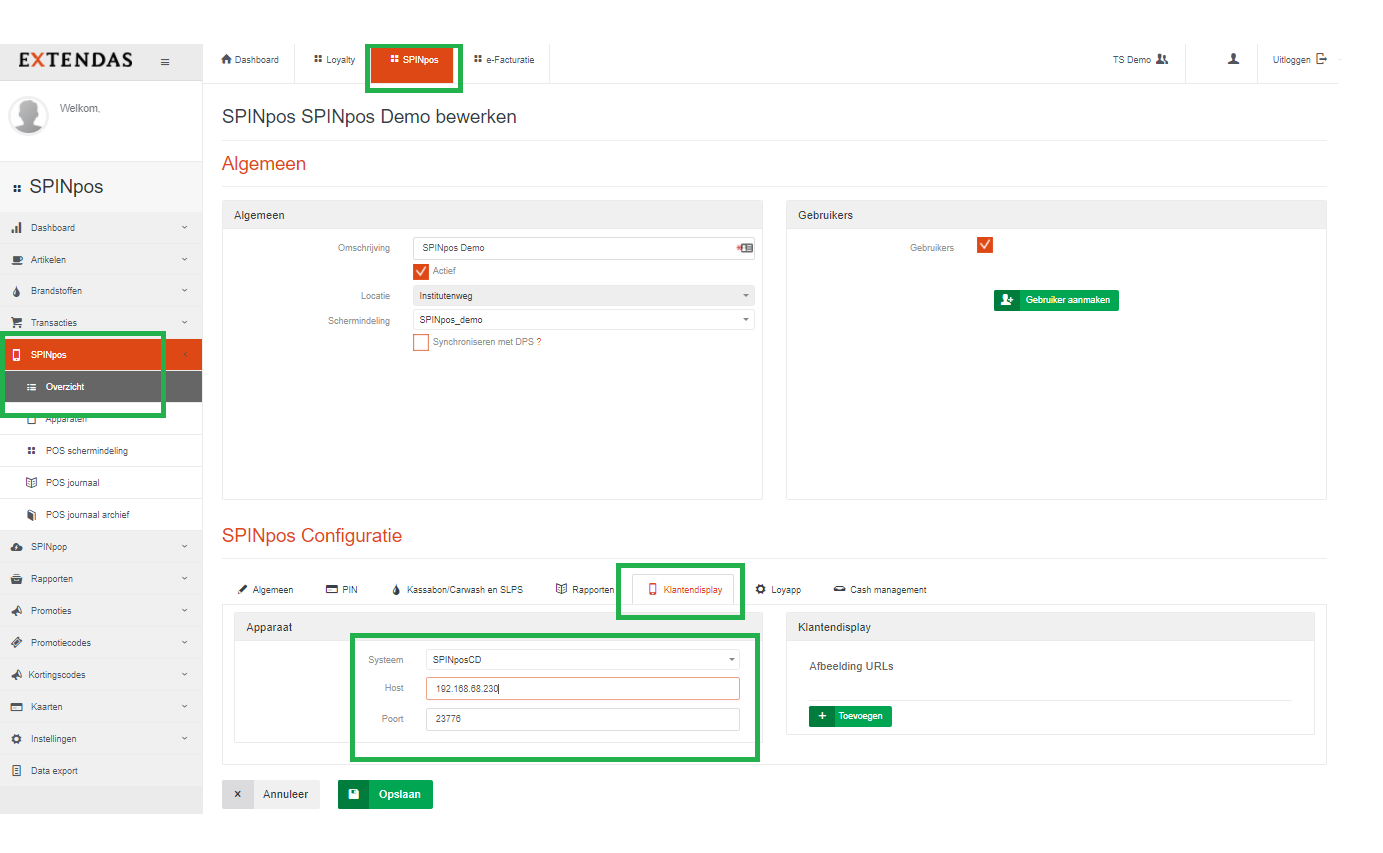Open the SPINpos top navigation tab

[x=414, y=60]
